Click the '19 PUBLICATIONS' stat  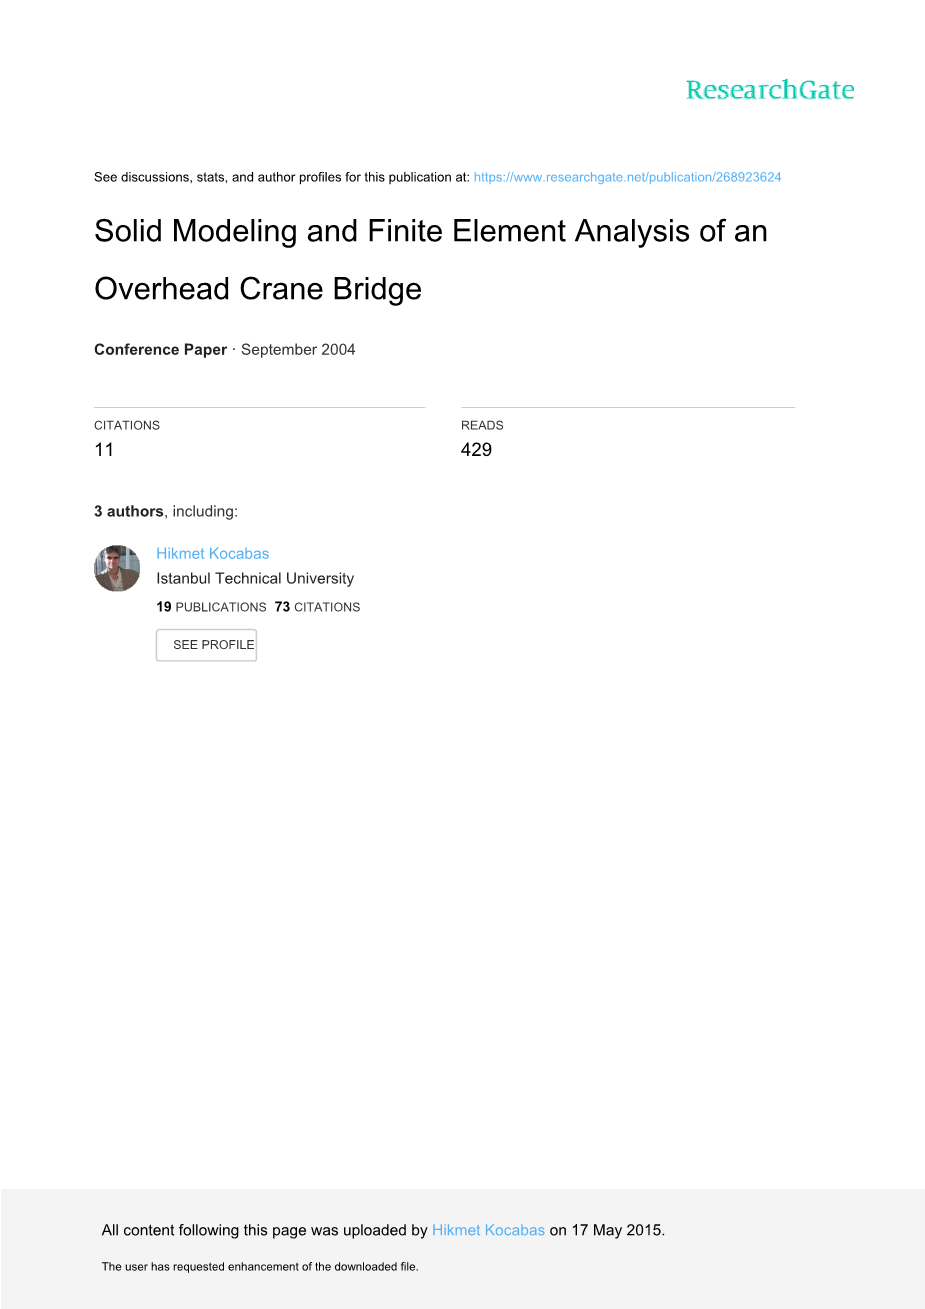click(211, 607)
